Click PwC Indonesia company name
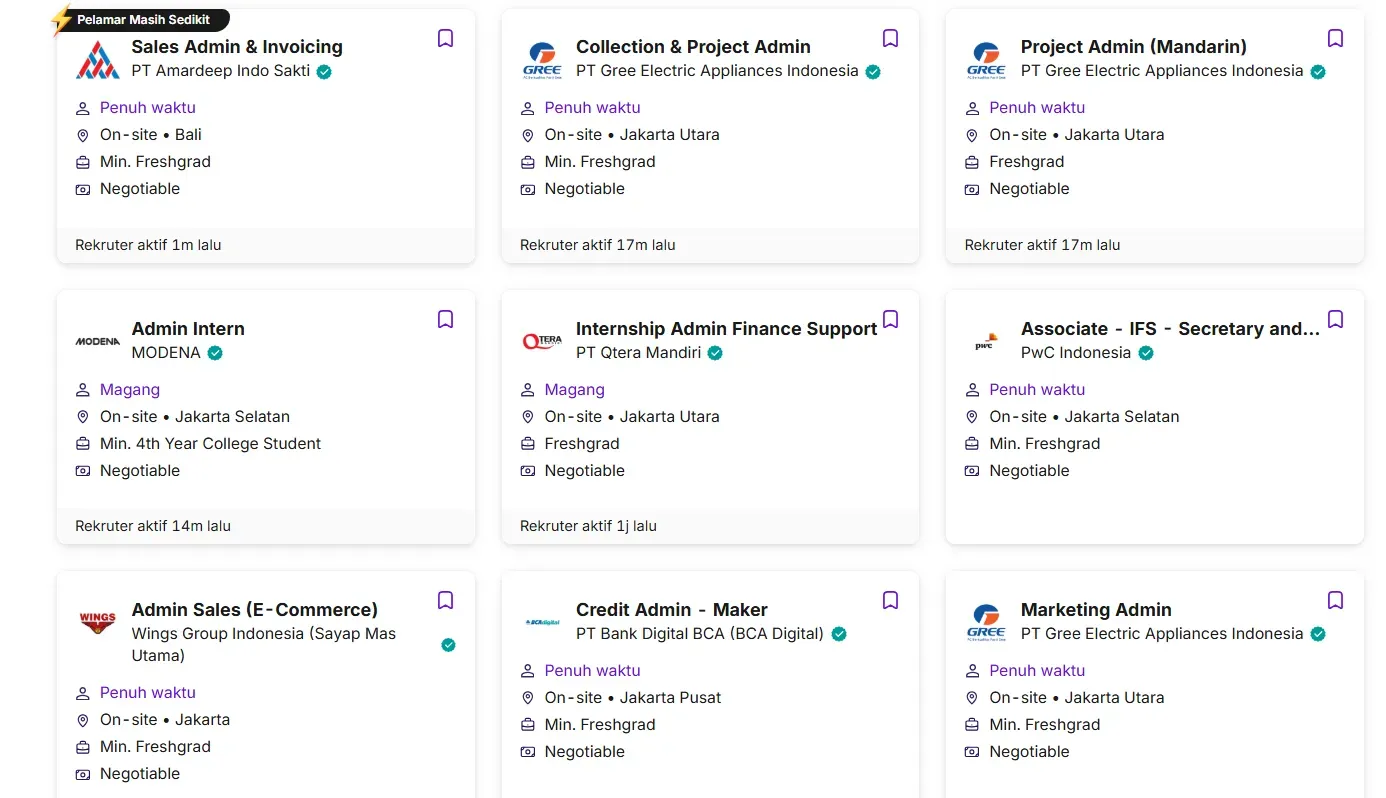The height and width of the screenshot is (798, 1386). click(1075, 353)
